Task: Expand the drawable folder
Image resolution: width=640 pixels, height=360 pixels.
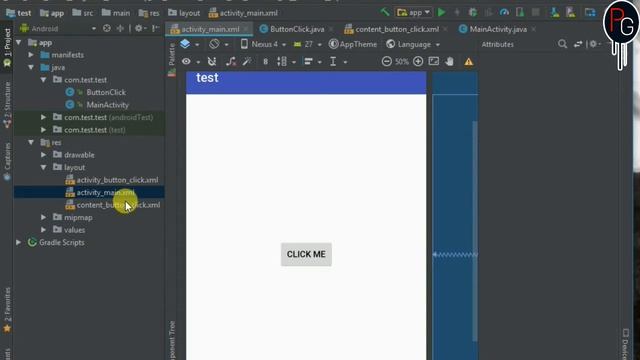Action: [44, 155]
